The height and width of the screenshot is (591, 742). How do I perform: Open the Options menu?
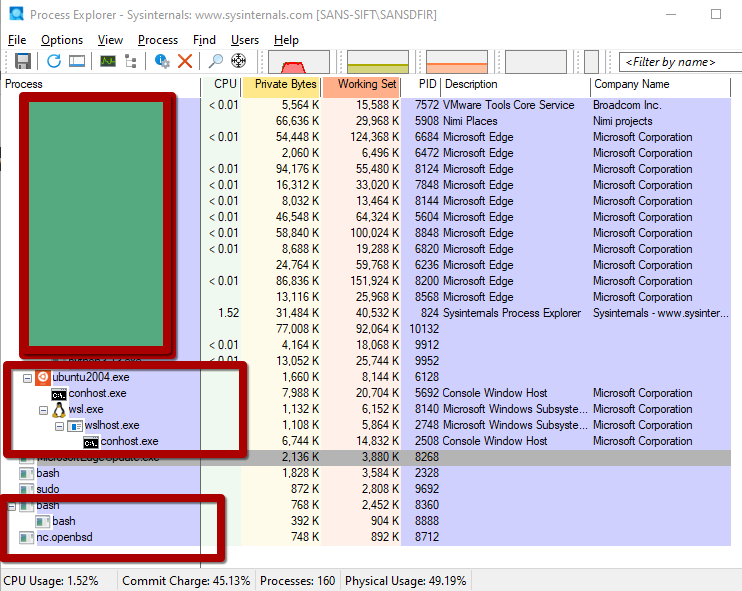62,40
